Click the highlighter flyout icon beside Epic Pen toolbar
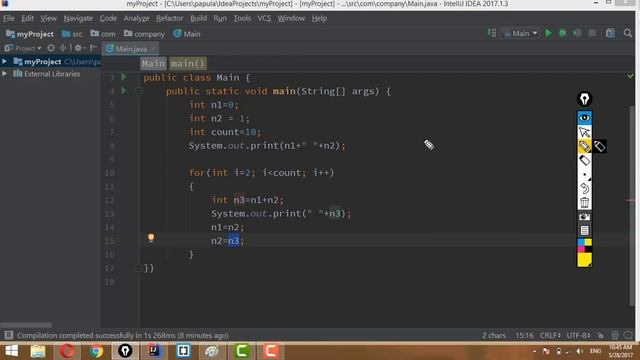The height and width of the screenshot is (360, 640). (600, 146)
